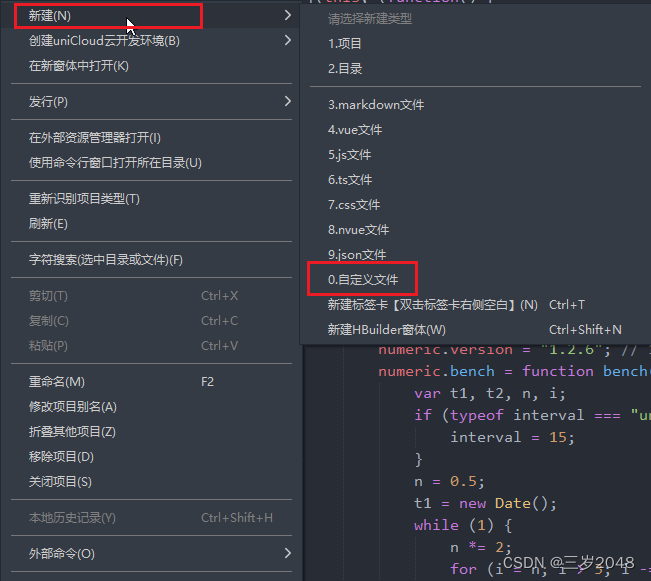Select 创建uniCloud云开发环境(B) menu entry
The image size is (651, 581).
tap(151, 41)
